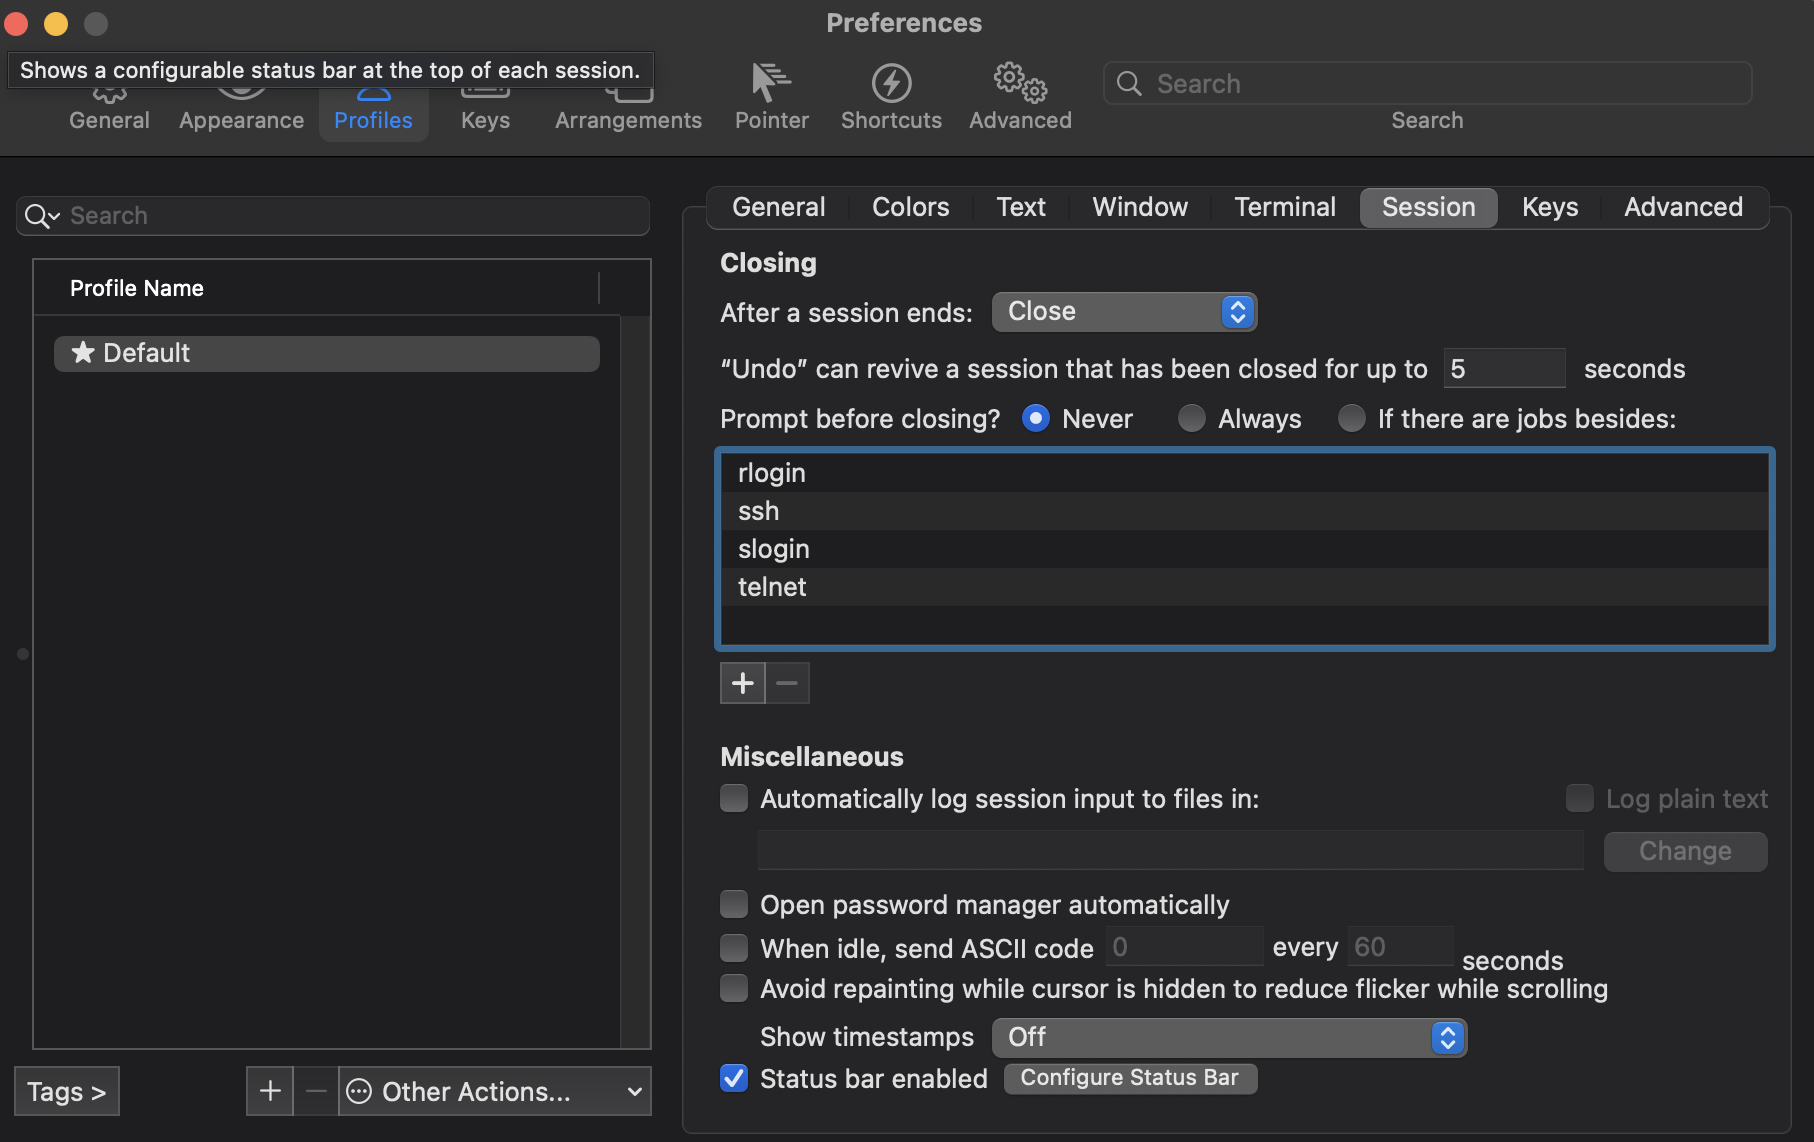Minimize the Preferences window
This screenshot has width=1814, height=1142.
[x=56, y=23]
